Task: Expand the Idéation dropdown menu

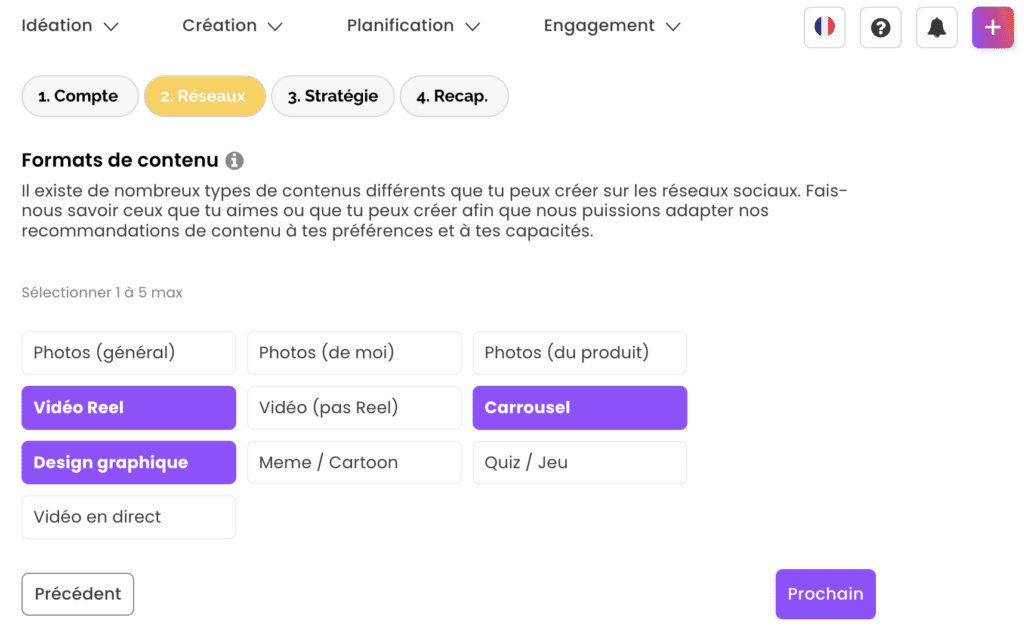Action: point(70,26)
